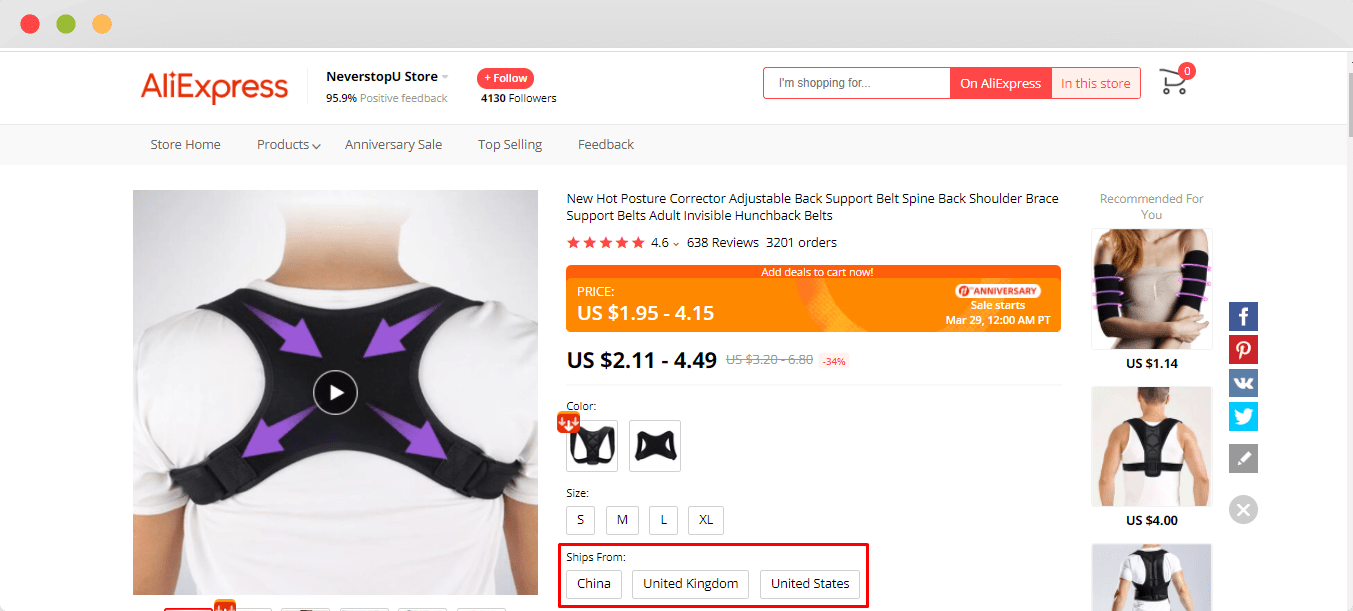Open the Top Selling tab

510,145
